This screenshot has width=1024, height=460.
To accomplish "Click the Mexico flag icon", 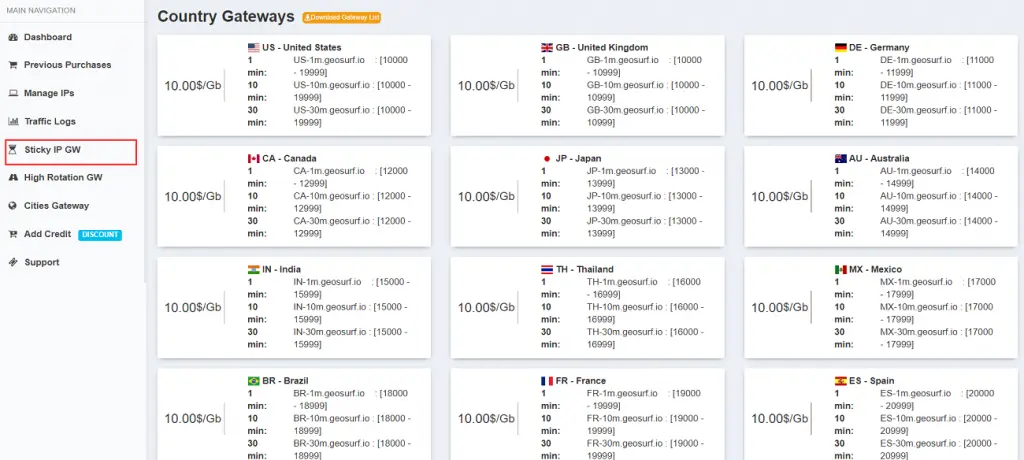I will click(x=840, y=270).
